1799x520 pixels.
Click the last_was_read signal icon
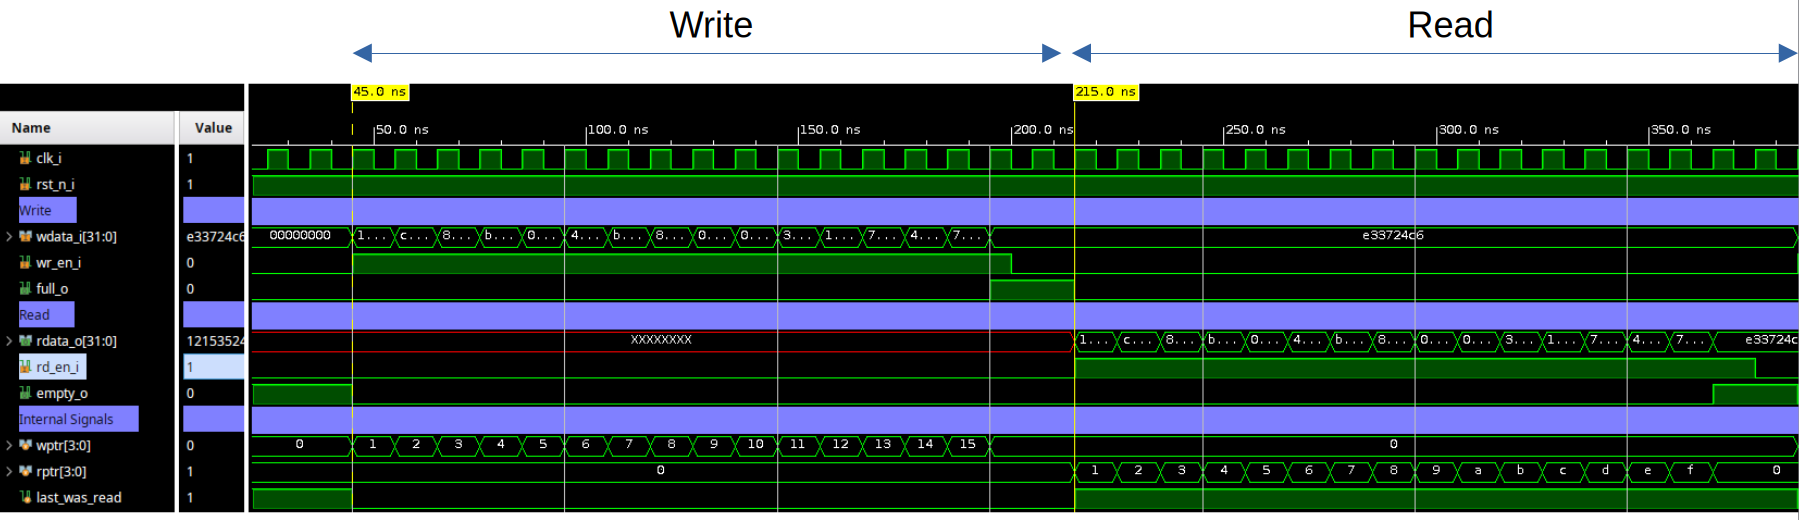tap(25, 497)
